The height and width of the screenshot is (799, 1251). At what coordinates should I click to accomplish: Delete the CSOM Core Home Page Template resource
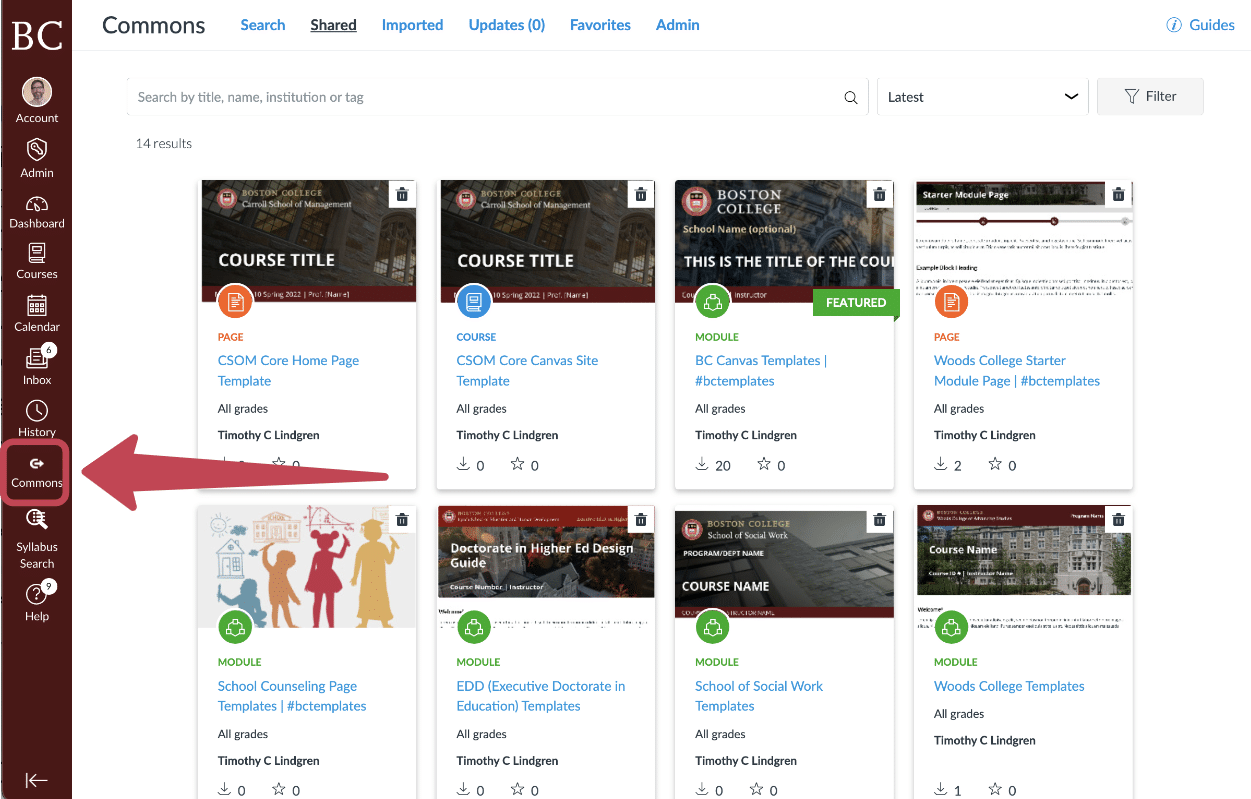[402, 194]
